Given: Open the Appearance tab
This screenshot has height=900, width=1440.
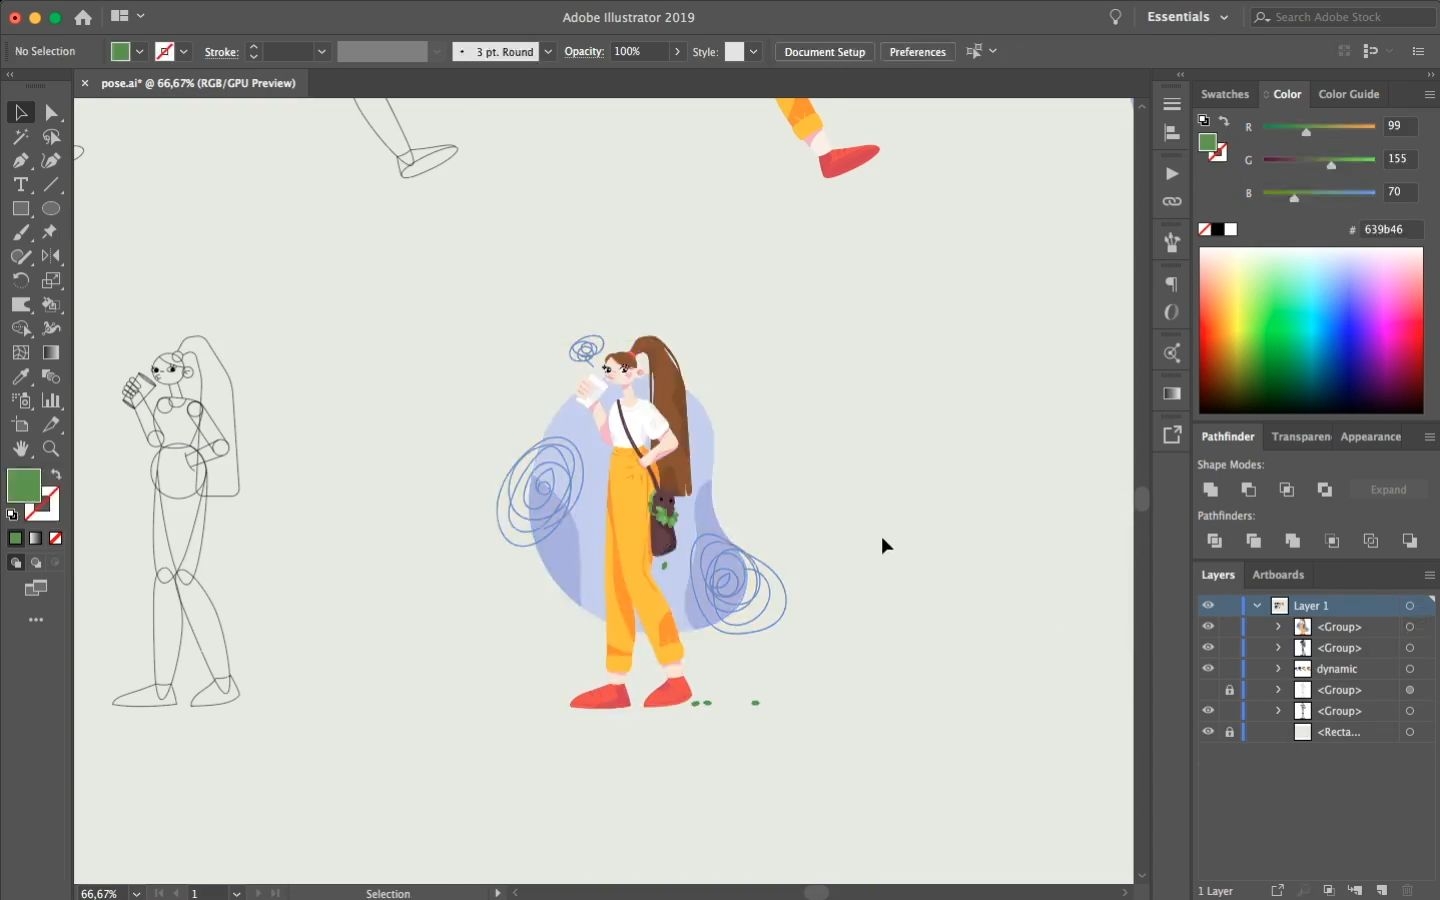Looking at the screenshot, I should click(x=1370, y=437).
